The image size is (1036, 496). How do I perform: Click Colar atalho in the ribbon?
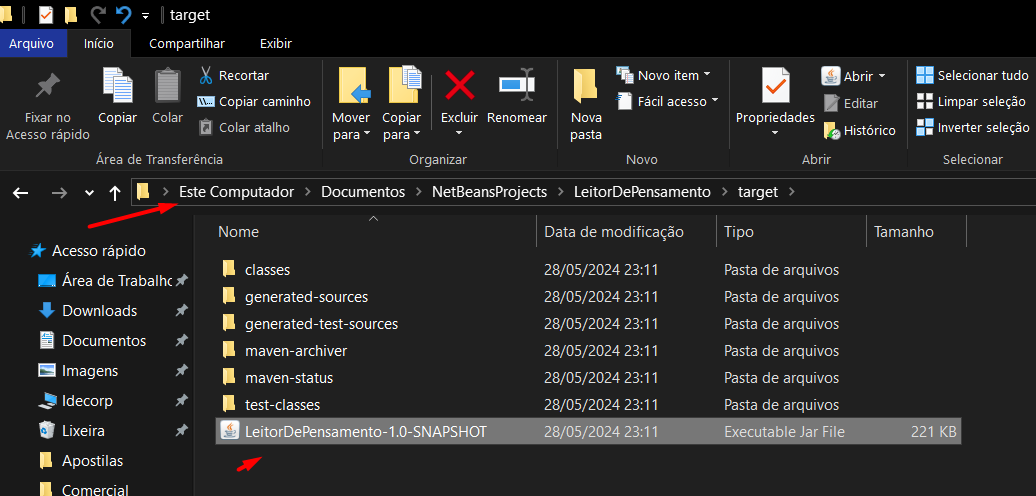pyautogui.click(x=244, y=127)
